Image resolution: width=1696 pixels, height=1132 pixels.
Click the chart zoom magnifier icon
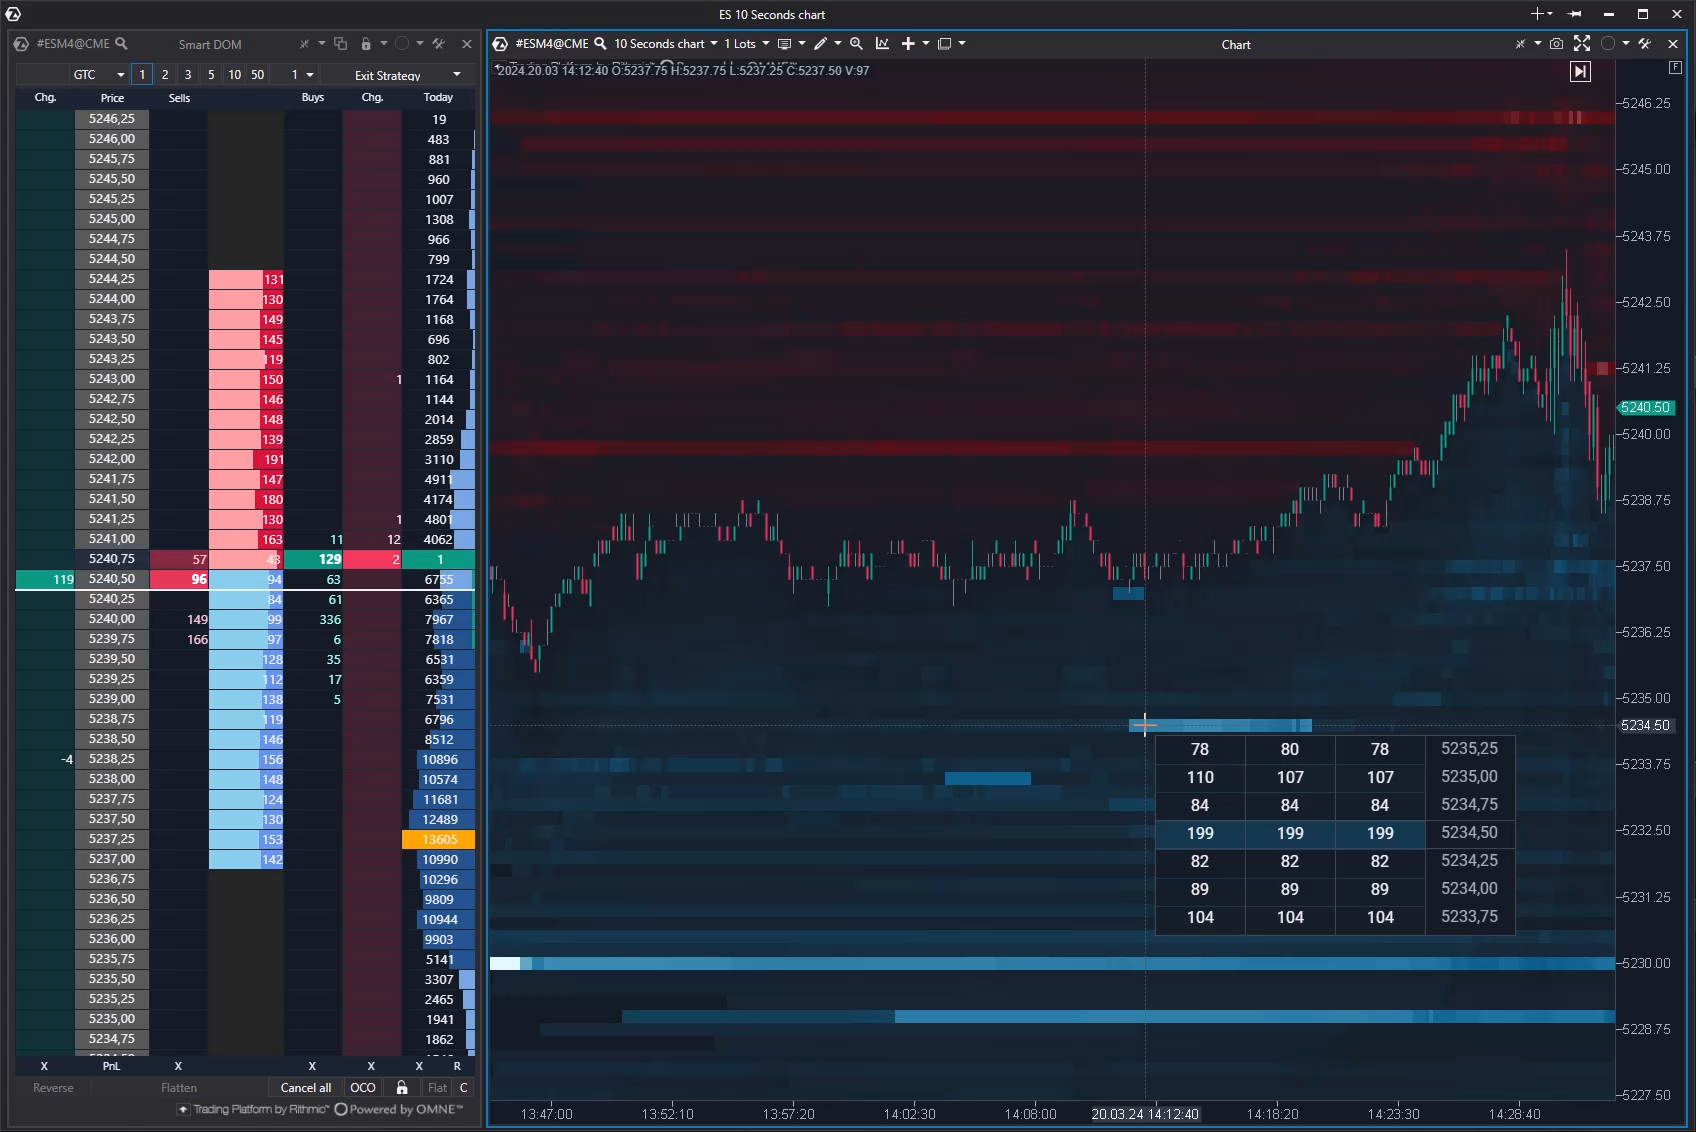(856, 44)
